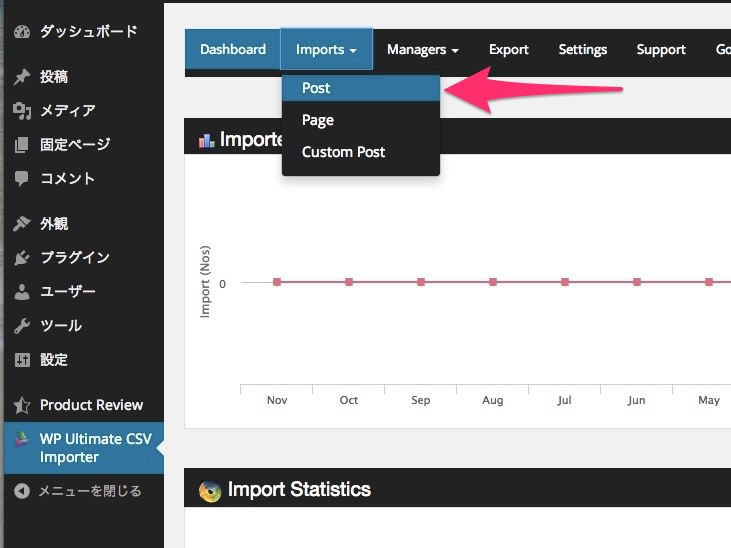Click the collapse-menu arrow icon

point(22,491)
